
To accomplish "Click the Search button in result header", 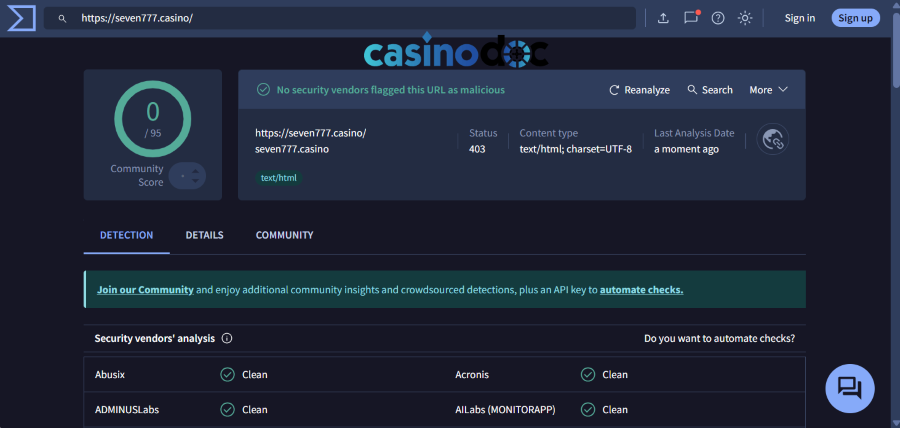I will [x=710, y=90].
